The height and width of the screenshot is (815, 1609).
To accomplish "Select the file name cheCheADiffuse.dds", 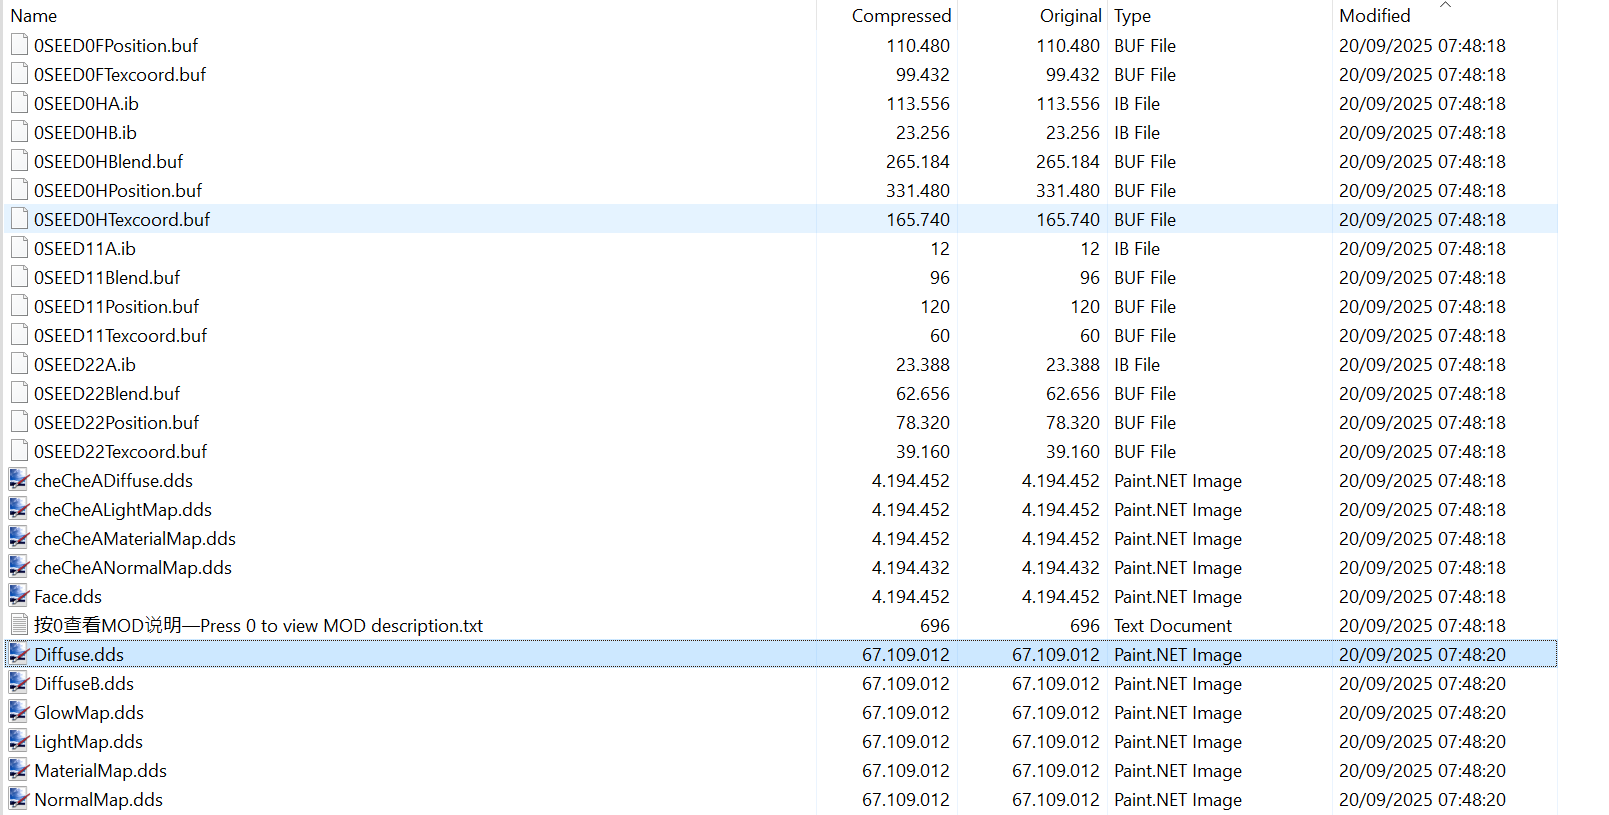I will click(x=113, y=480).
